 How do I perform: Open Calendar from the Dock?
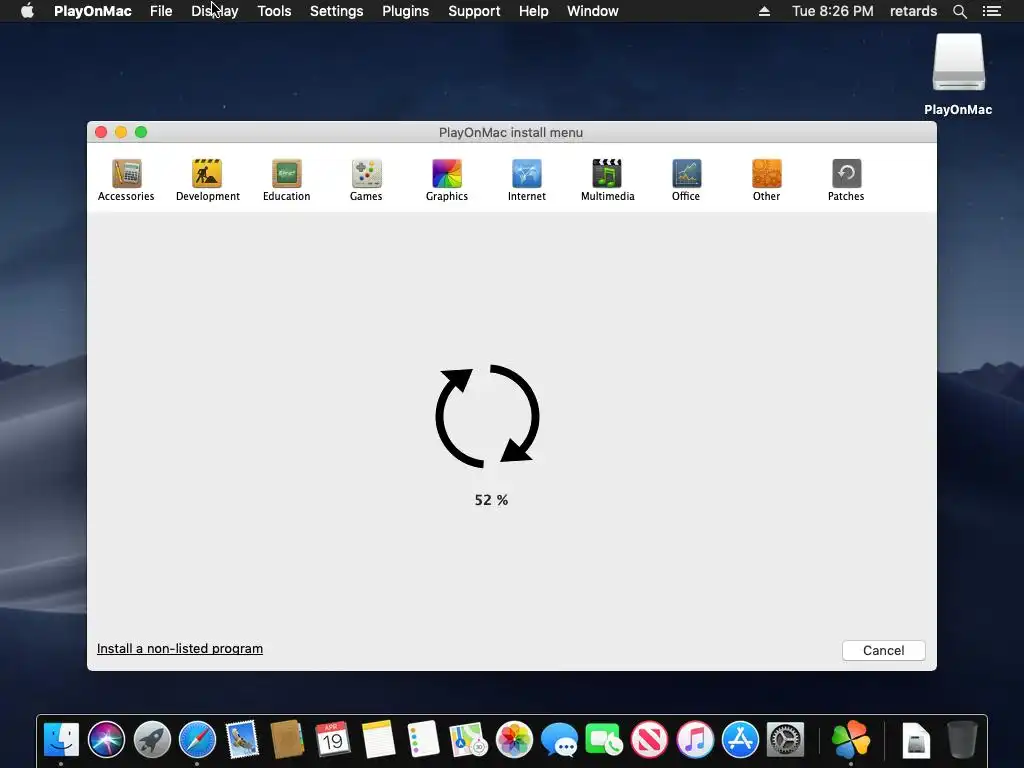pyautogui.click(x=333, y=739)
